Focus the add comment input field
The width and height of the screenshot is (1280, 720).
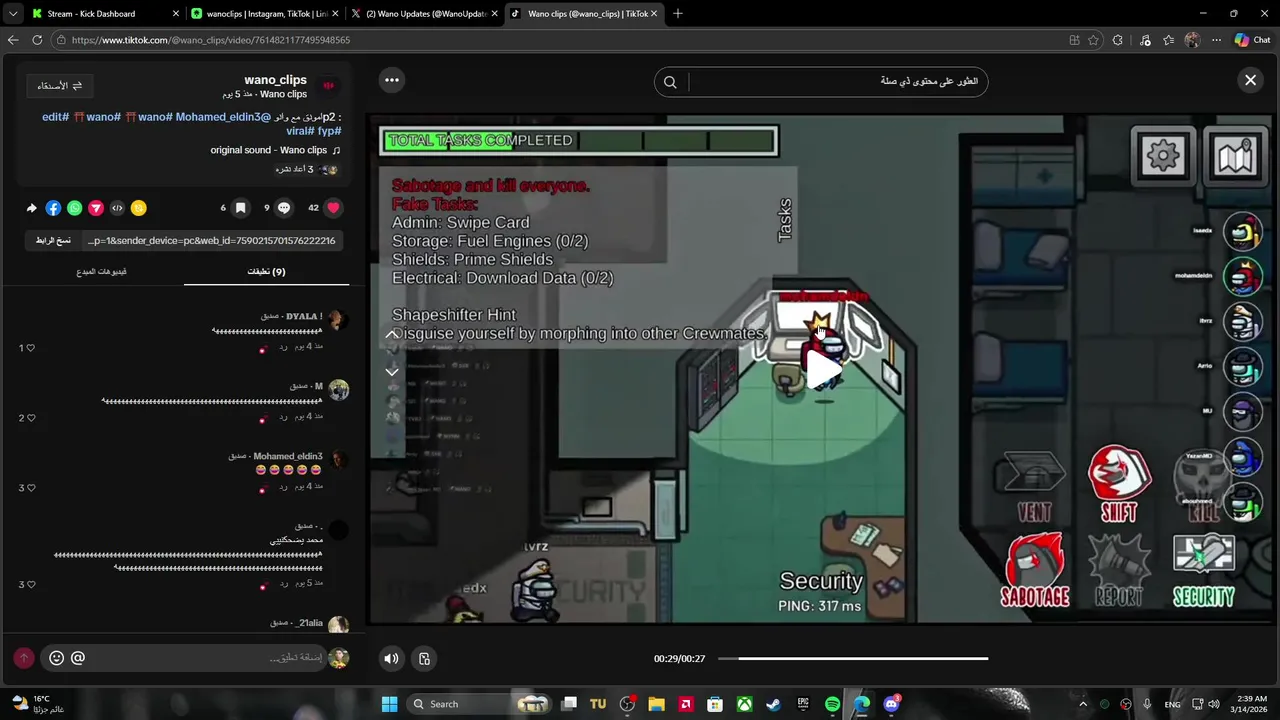point(208,658)
